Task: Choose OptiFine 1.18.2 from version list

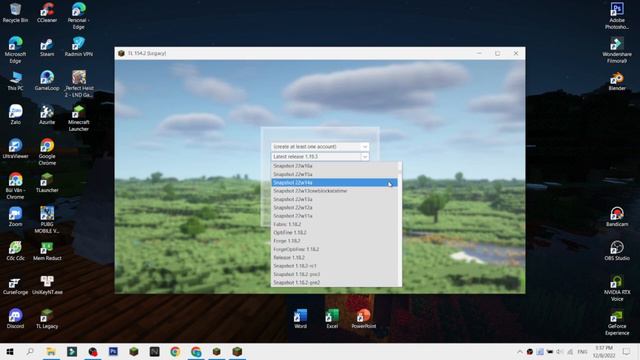Action: (x=334, y=232)
